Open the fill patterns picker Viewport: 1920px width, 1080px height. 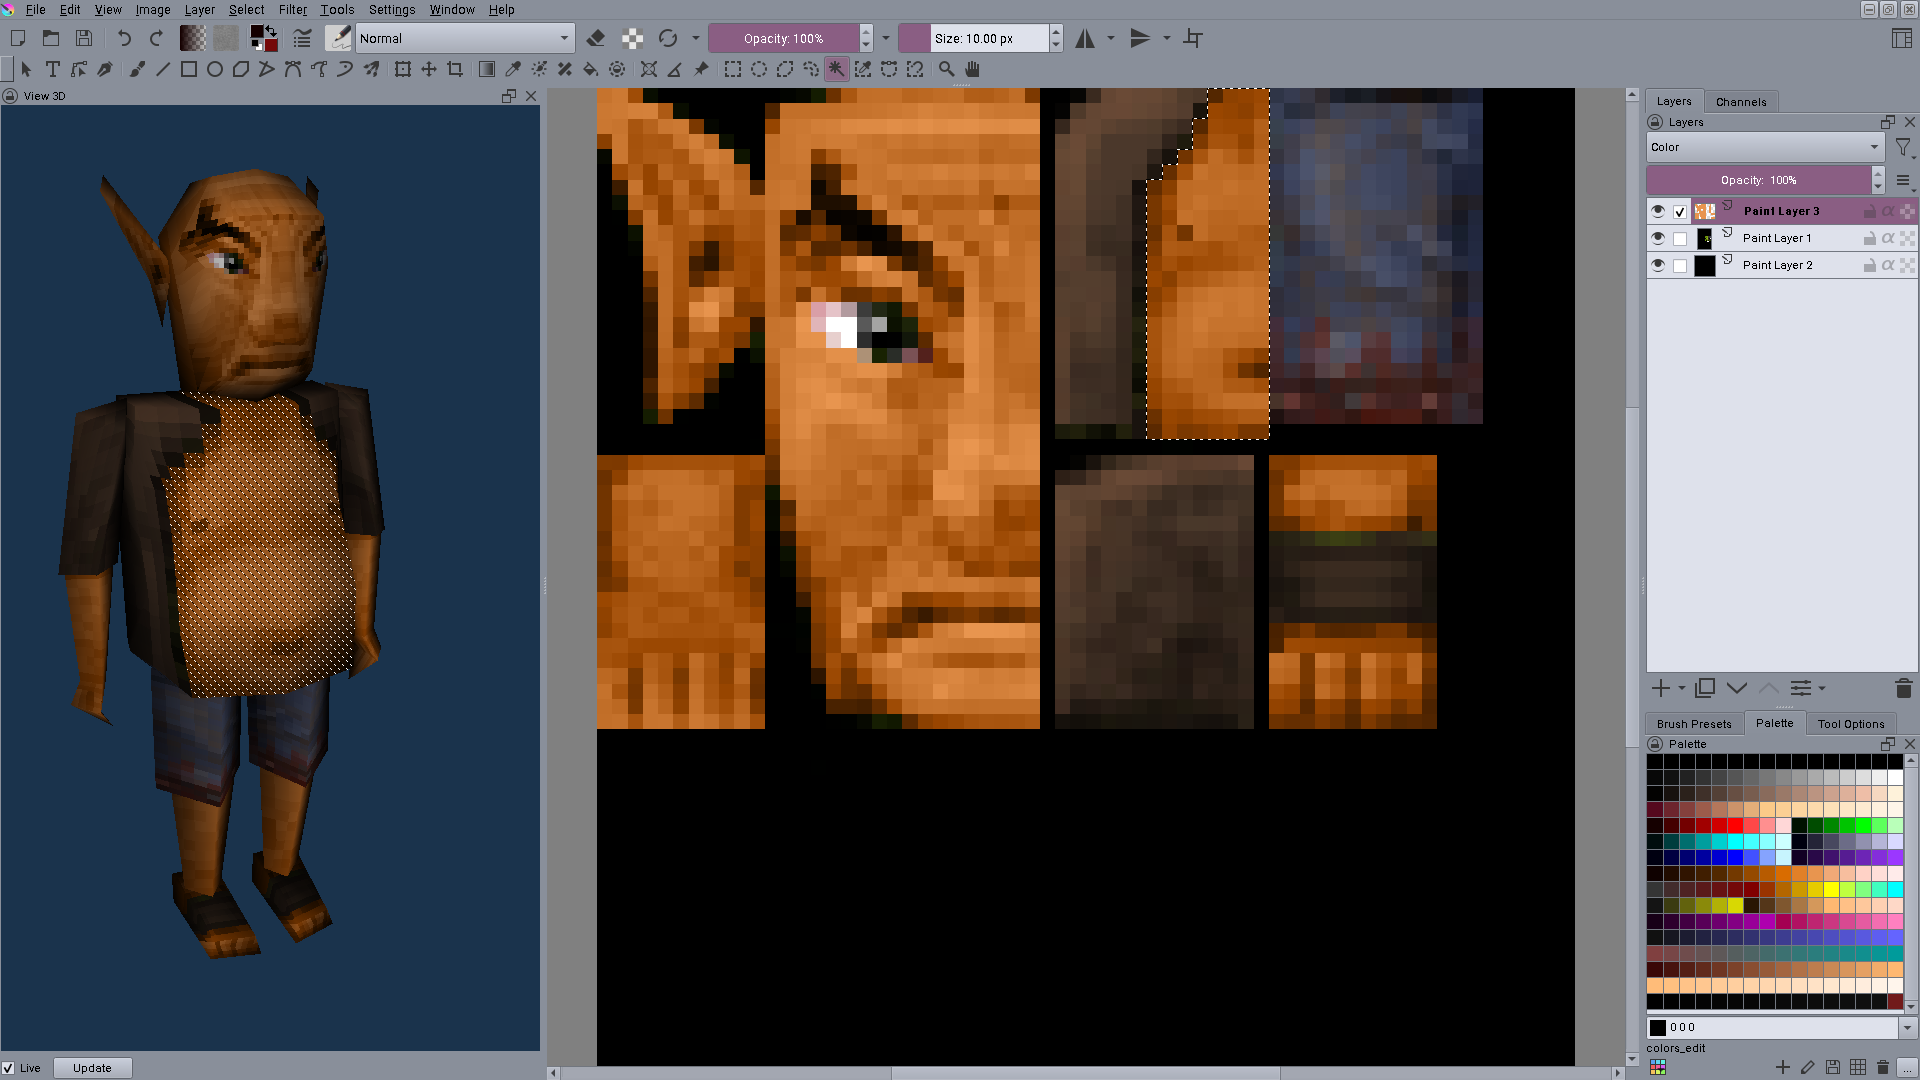[x=226, y=39]
